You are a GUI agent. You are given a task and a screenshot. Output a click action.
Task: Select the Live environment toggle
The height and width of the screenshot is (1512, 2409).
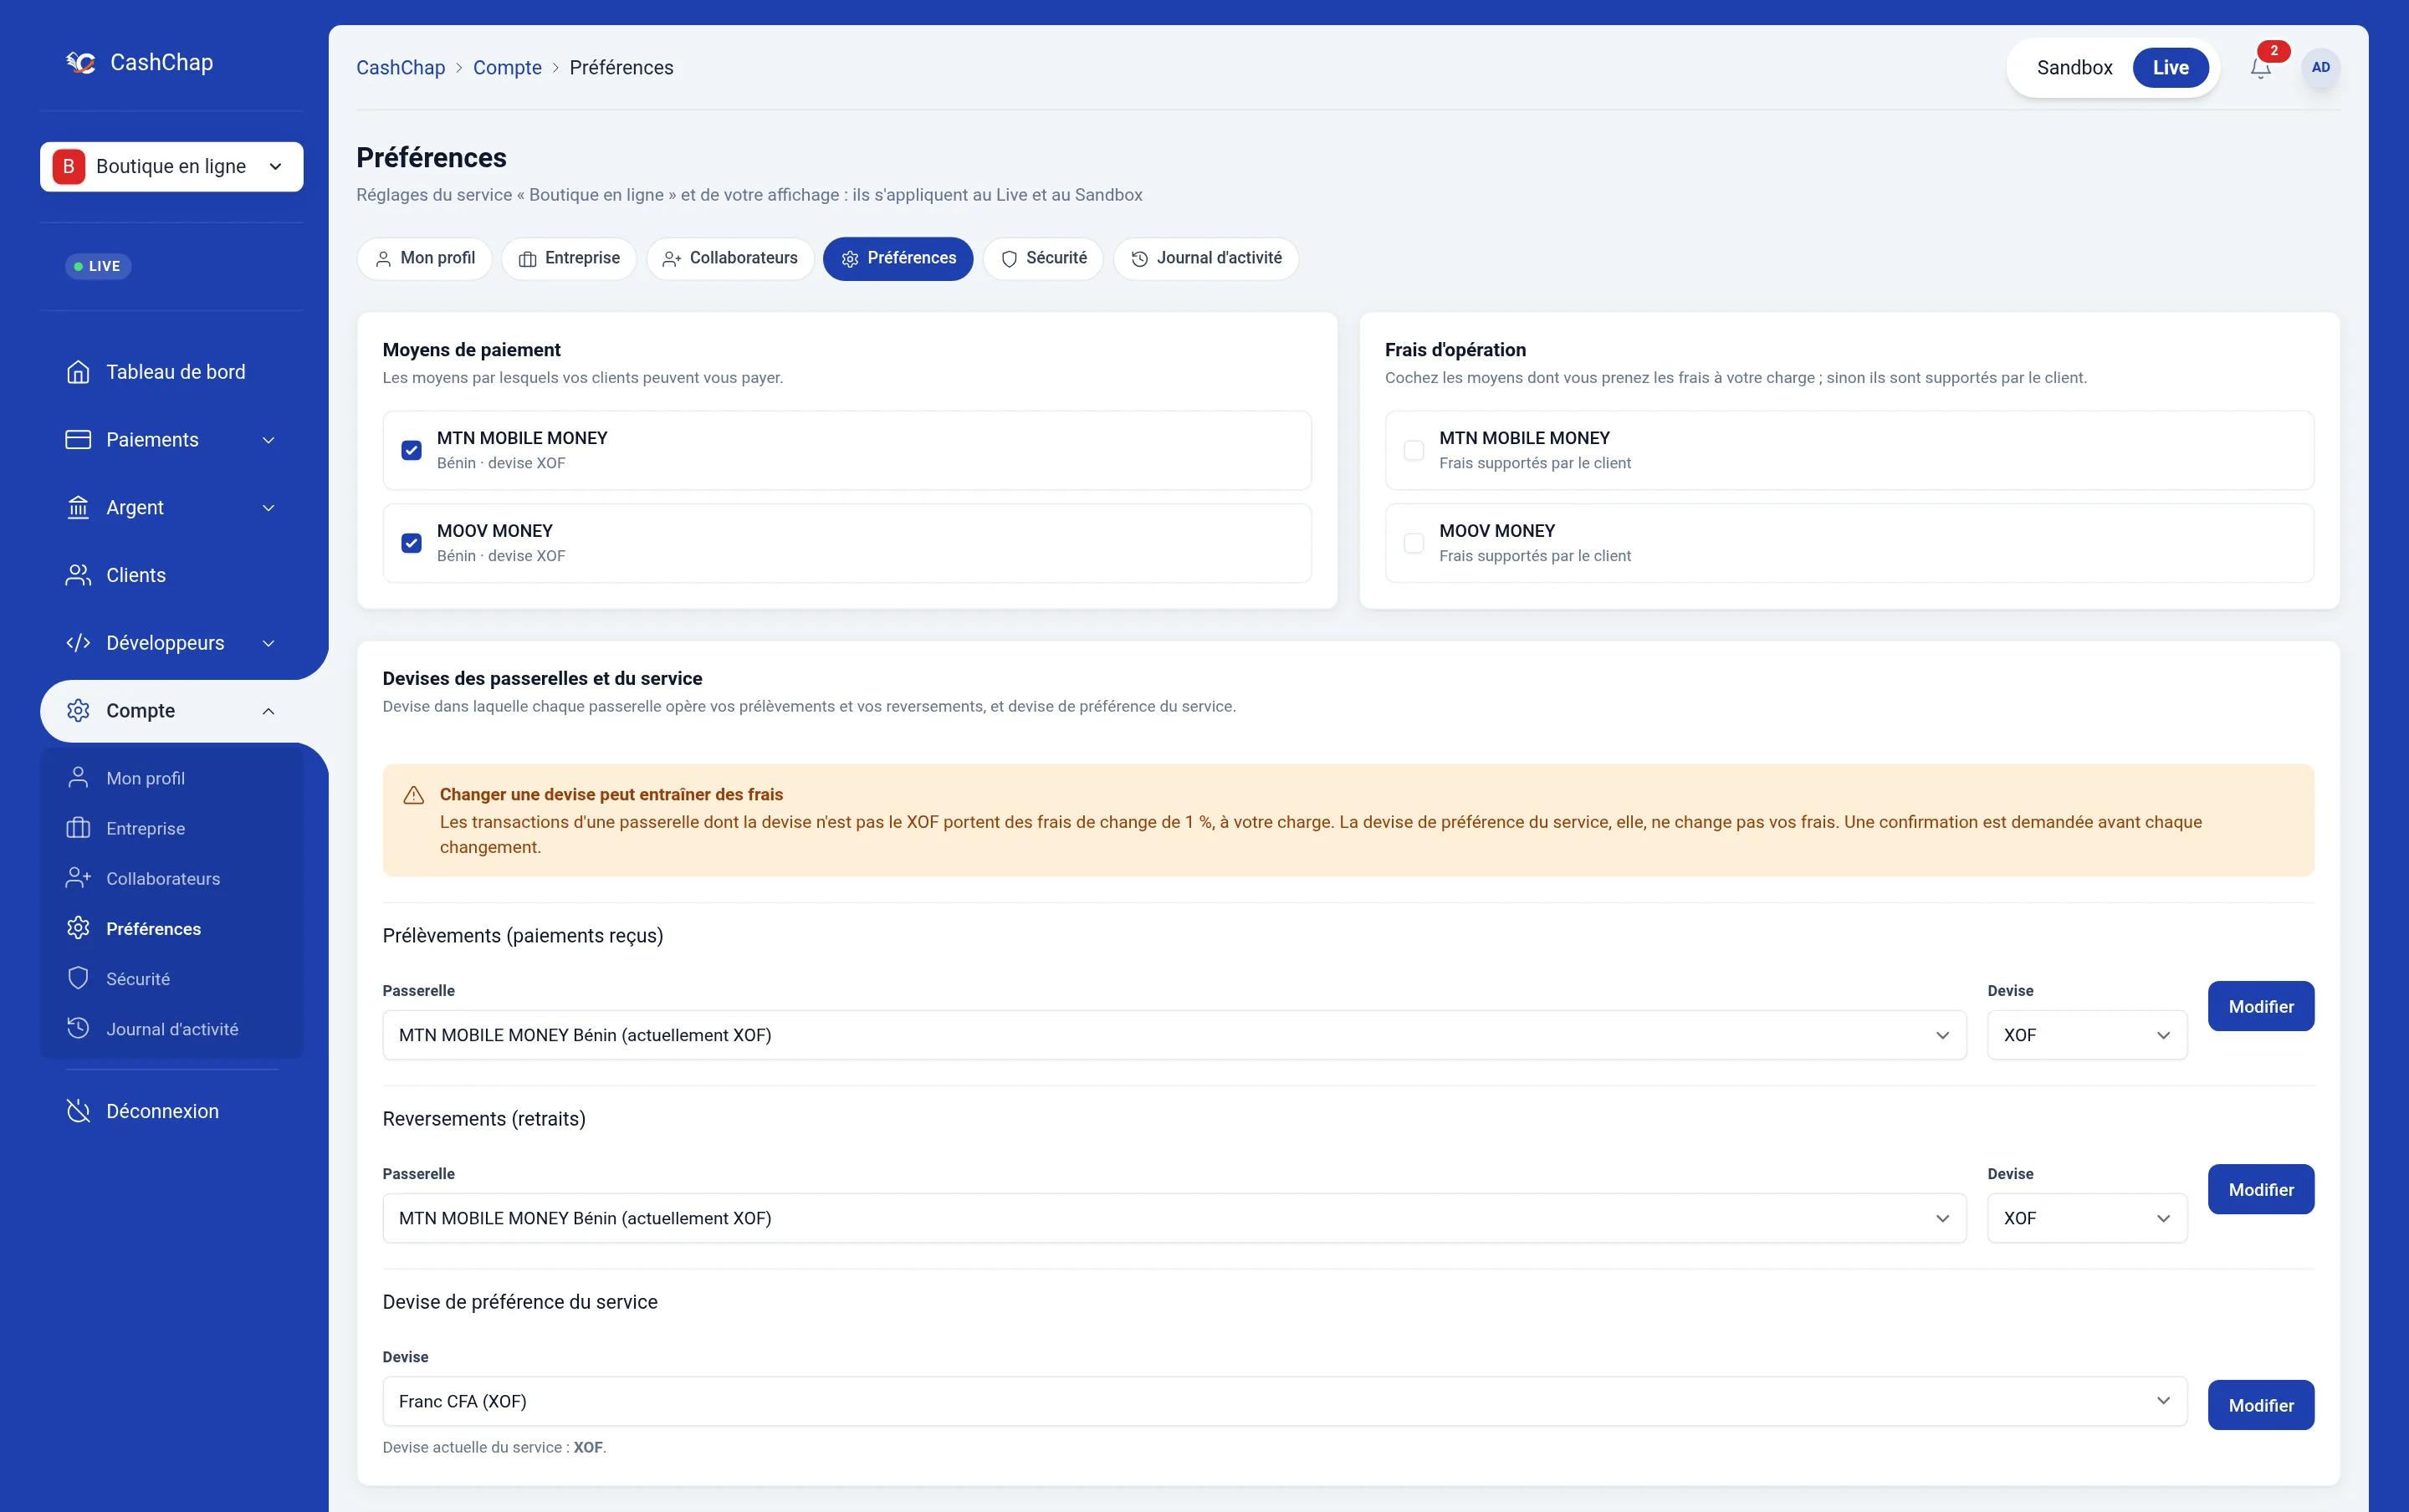[x=2170, y=68]
